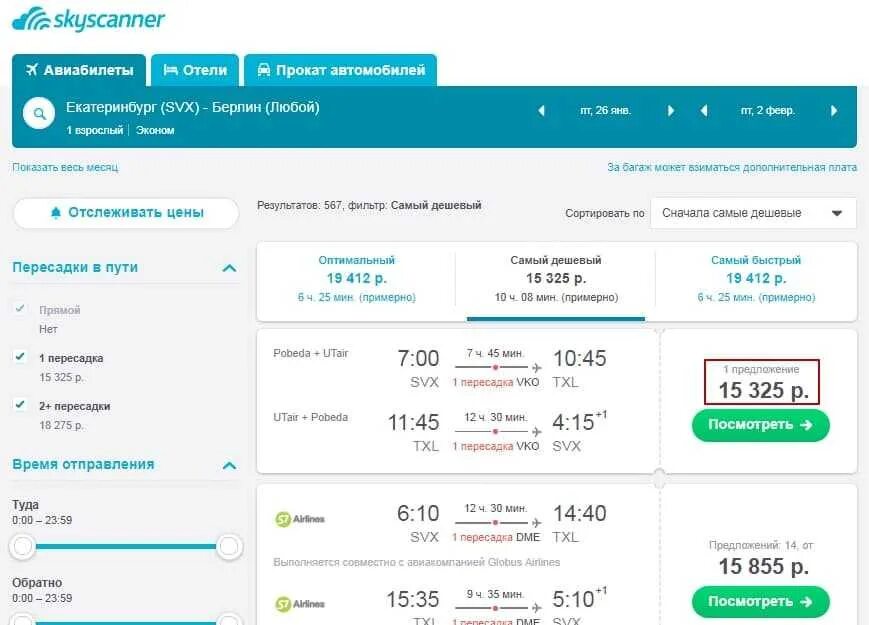This screenshot has width=869, height=625.
Task: Go to previous return date arrow before пт, 2 февр.
Action: pyautogui.click(x=704, y=110)
